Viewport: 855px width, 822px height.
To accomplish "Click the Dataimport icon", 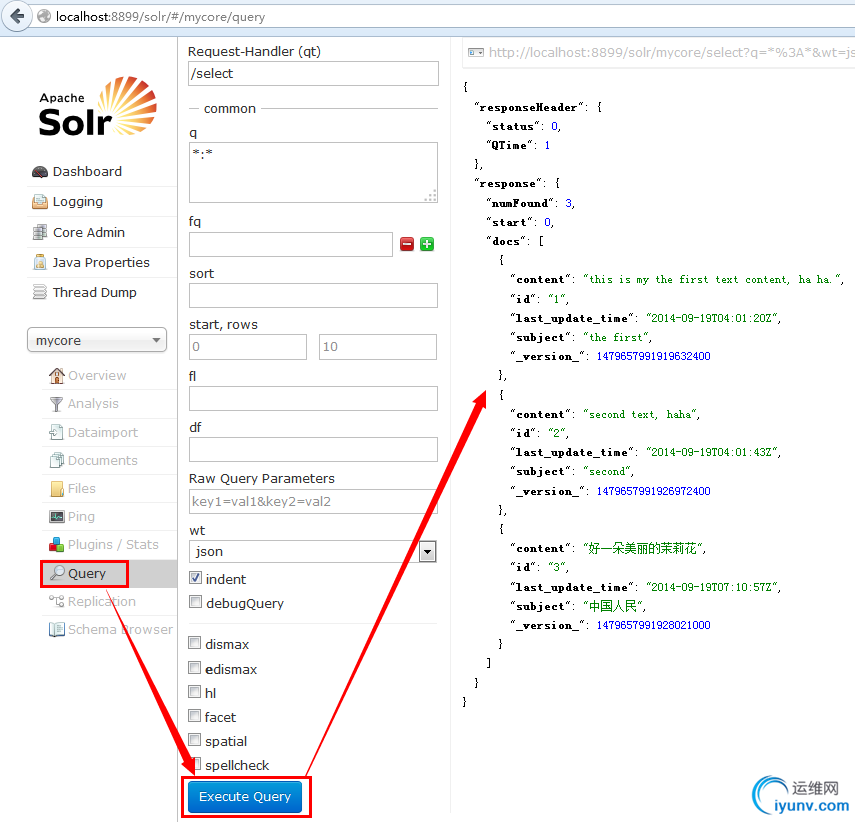I will click(x=56, y=432).
